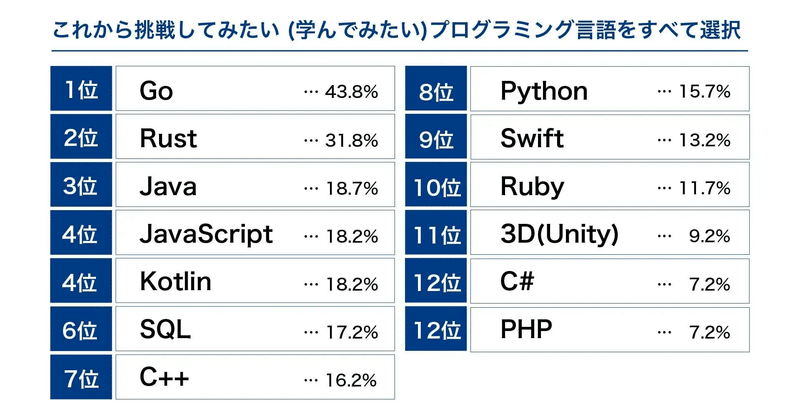Select the 1位 rank badge
The width and height of the screenshot is (800, 419).
click(x=80, y=91)
